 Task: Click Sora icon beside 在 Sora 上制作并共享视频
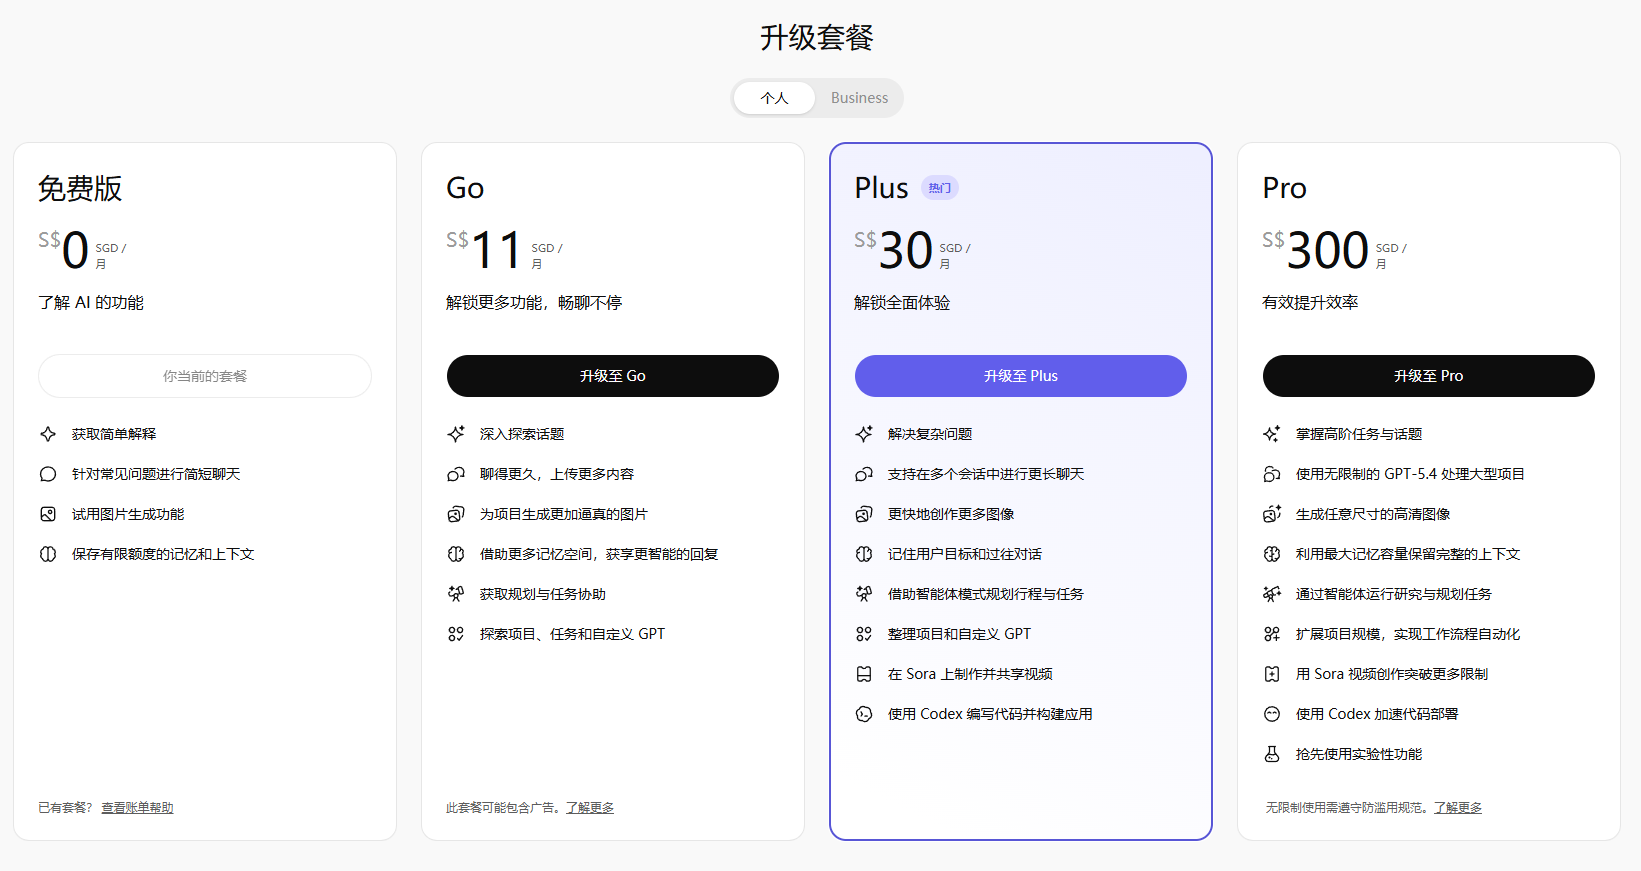click(x=864, y=674)
